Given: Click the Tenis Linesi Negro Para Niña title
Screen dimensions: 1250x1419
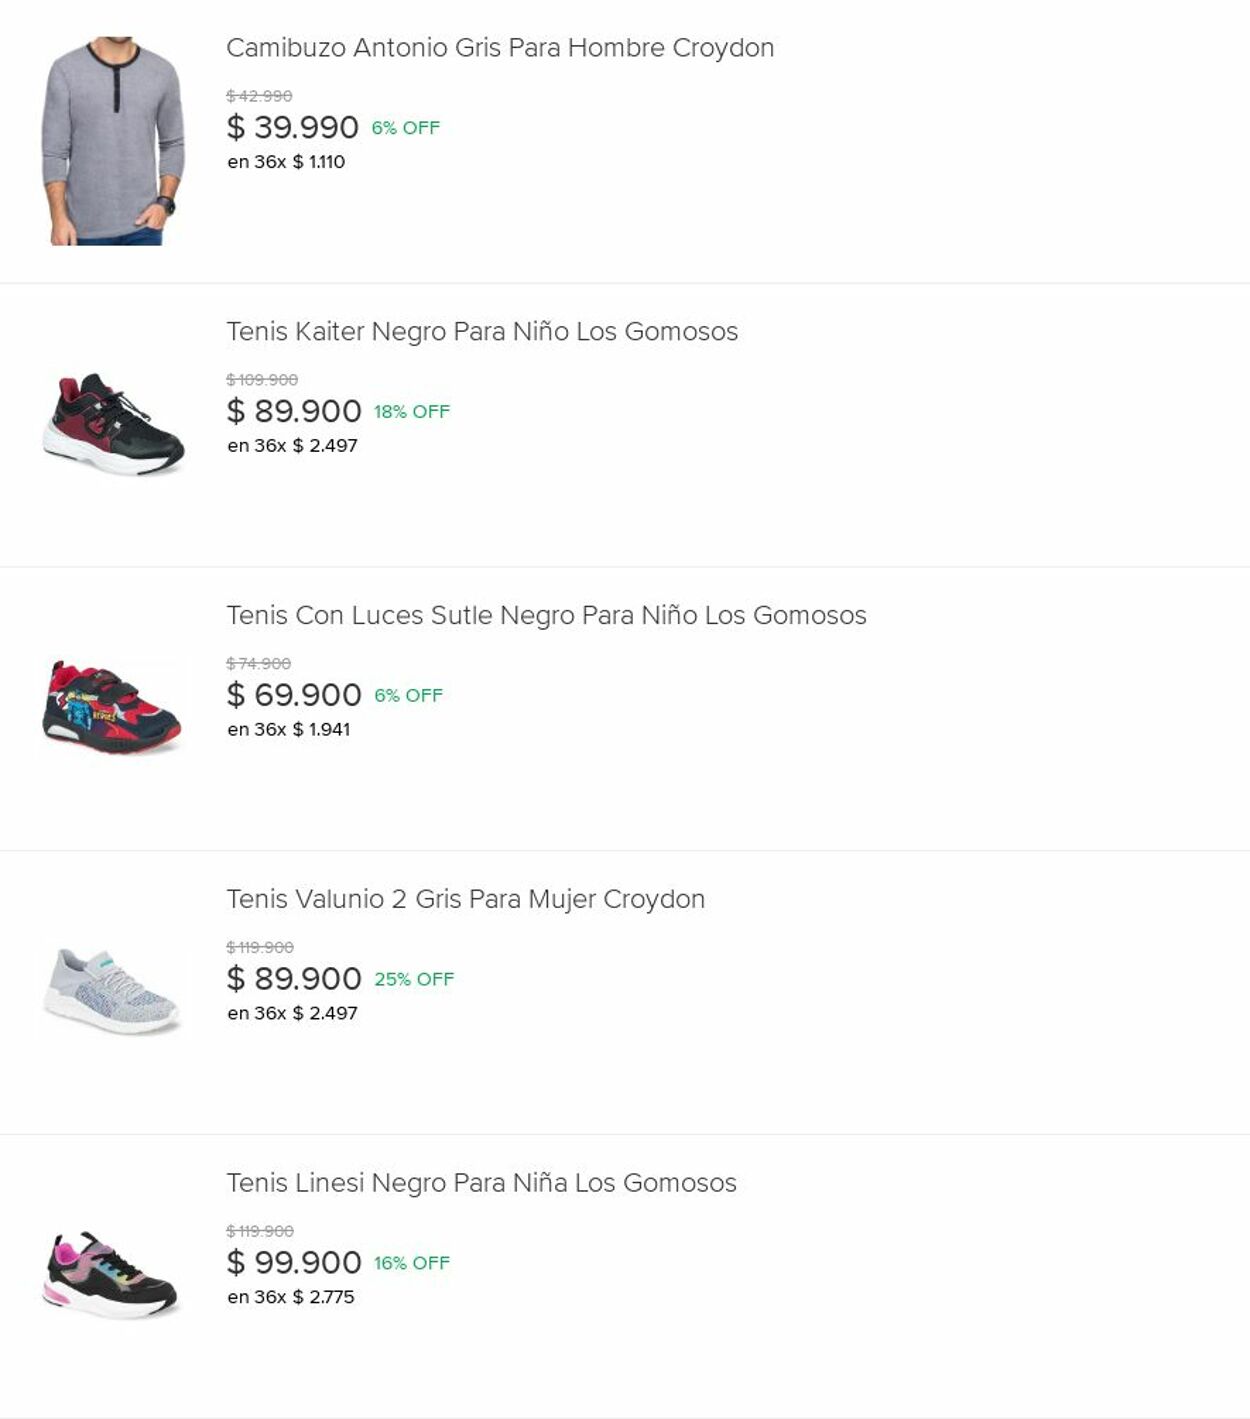Looking at the screenshot, I should tap(481, 1184).
